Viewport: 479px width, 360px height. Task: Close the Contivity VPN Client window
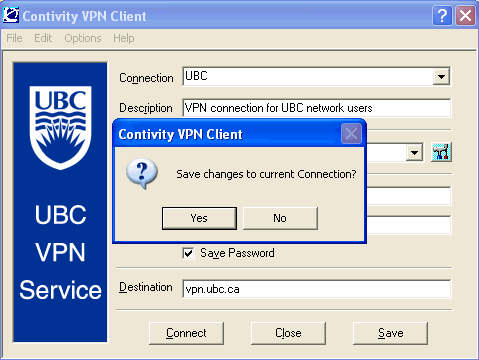point(465,15)
